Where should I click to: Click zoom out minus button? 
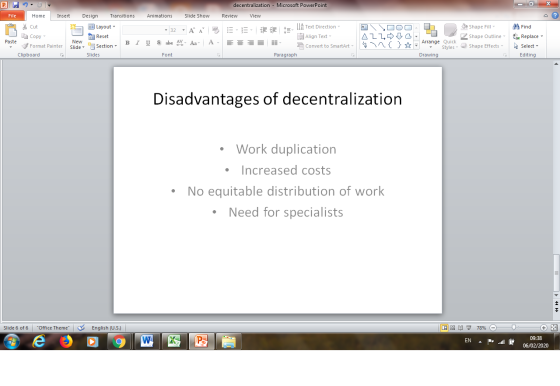(x=493, y=327)
